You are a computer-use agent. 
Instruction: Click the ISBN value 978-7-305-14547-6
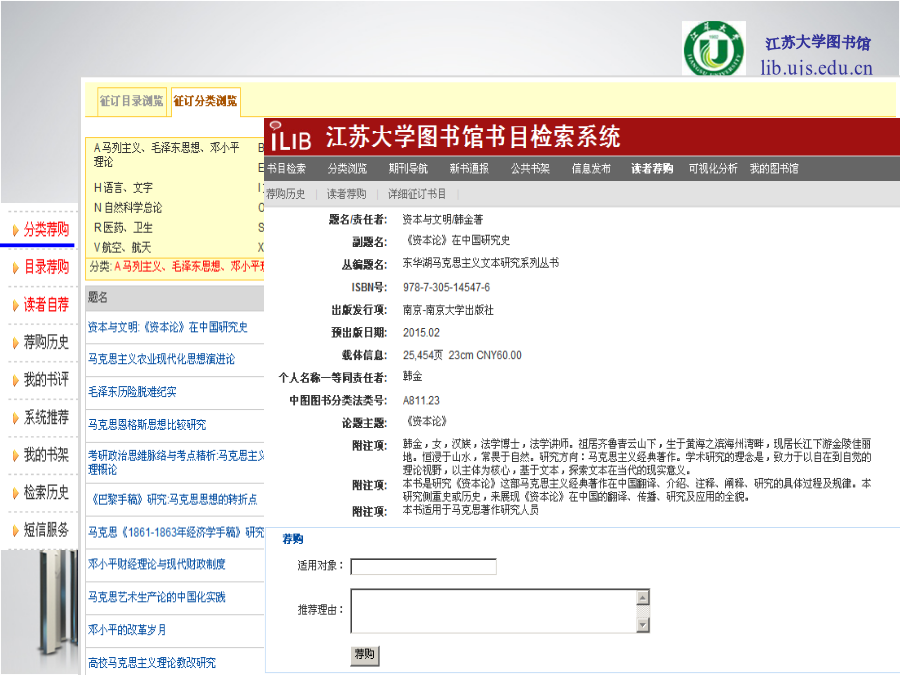pyautogui.click(x=447, y=288)
